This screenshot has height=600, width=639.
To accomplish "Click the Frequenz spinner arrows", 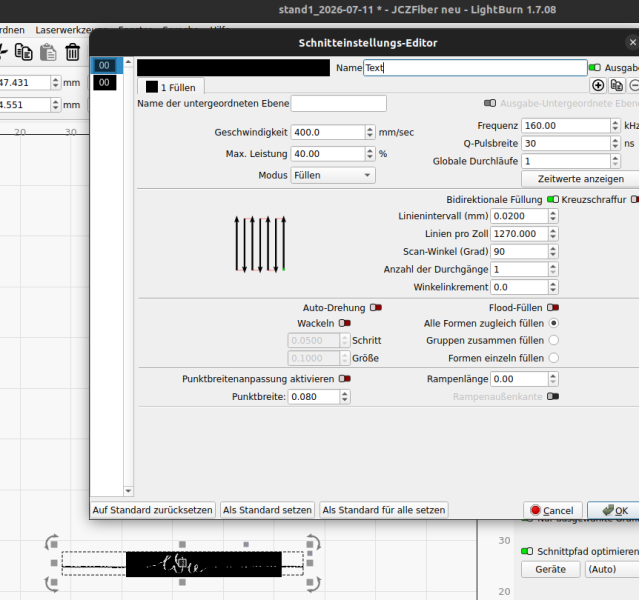I will [615, 126].
